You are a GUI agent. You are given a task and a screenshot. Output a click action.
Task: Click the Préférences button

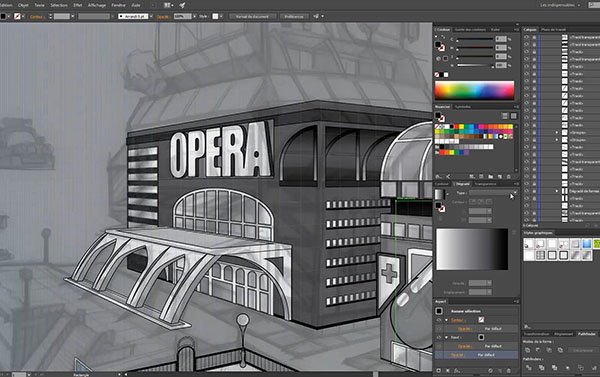point(294,16)
